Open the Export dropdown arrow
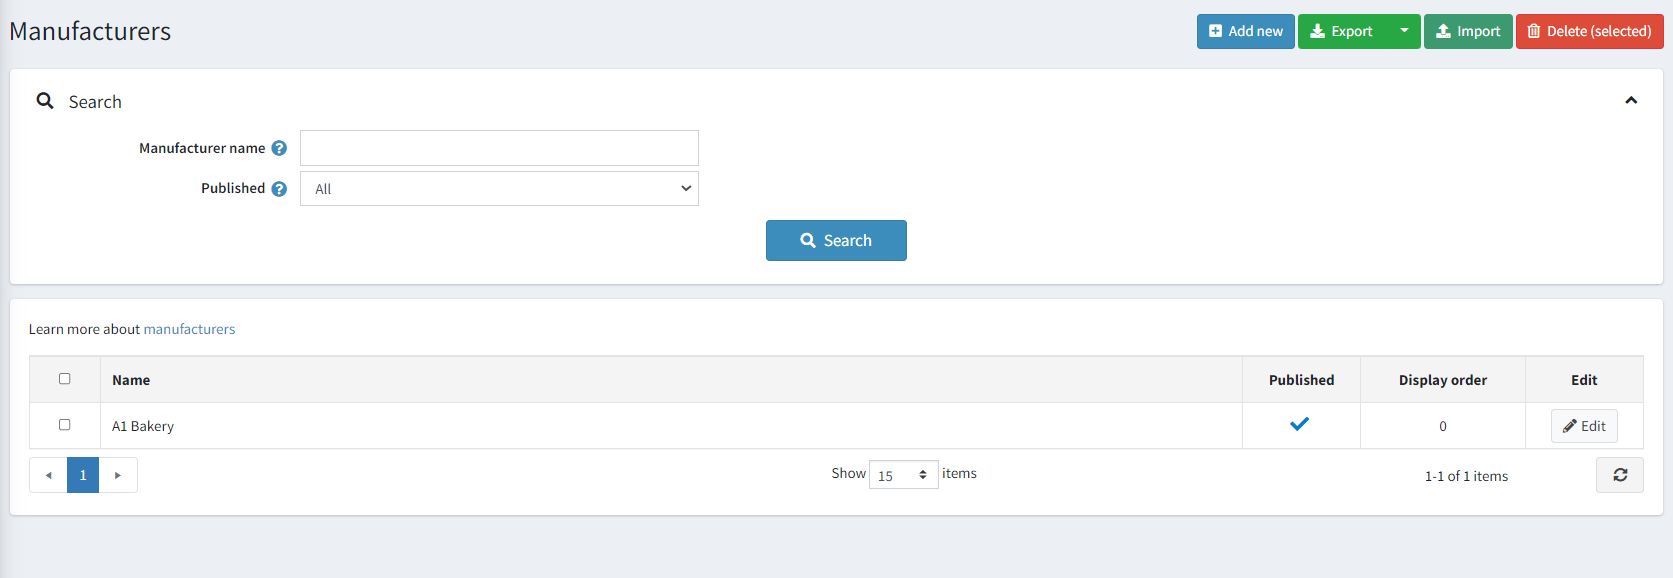The image size is (1673, 578). point(1404,31)
